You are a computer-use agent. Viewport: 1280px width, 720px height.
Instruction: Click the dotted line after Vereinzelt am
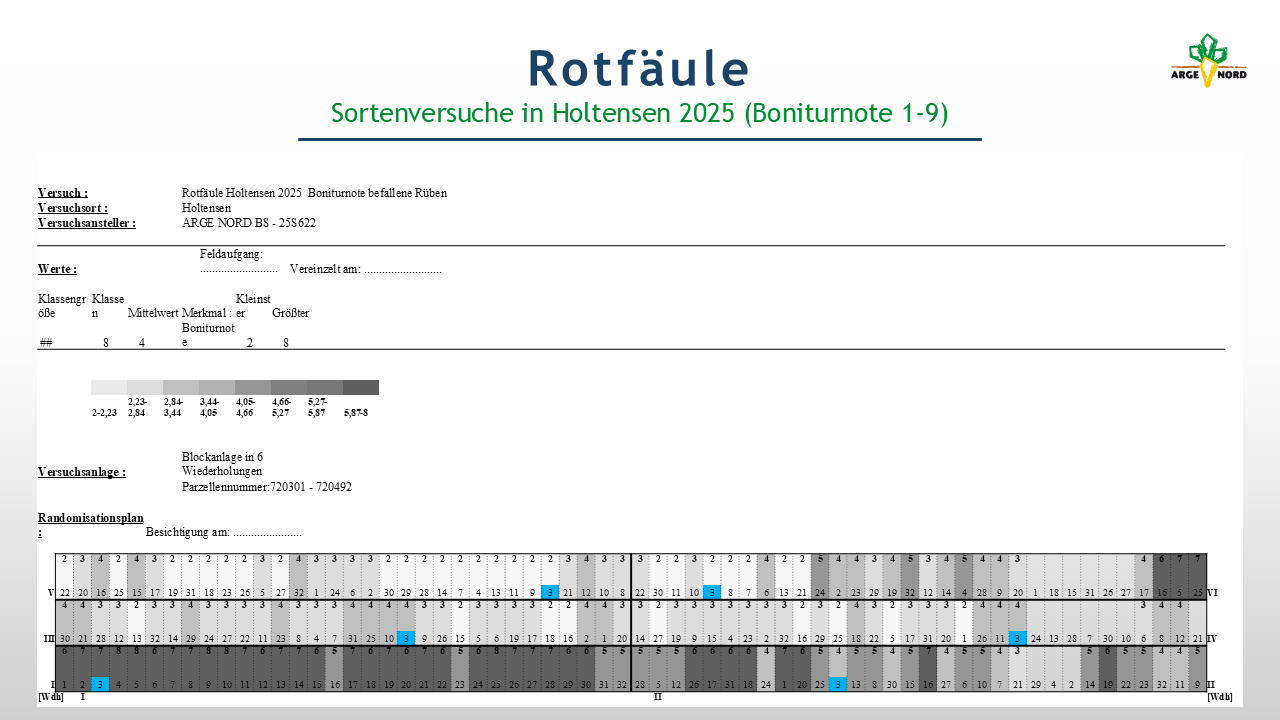[x=402, y=270]
